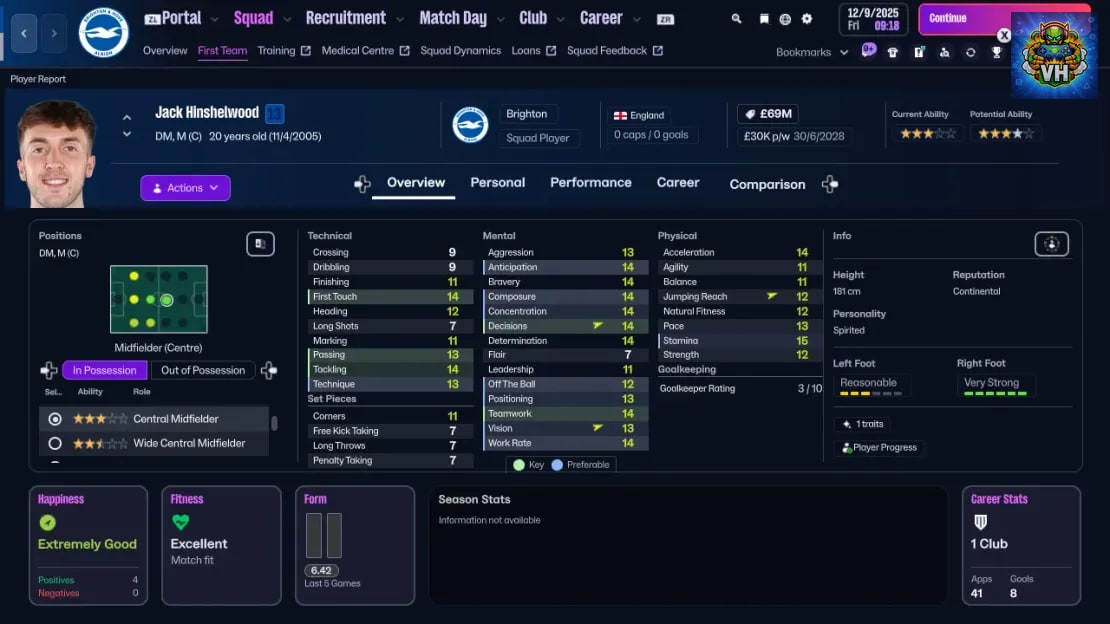1110x624 pixels.
Task: Click the Right Foot Very Strong rating bar
Action: [995, 393]
